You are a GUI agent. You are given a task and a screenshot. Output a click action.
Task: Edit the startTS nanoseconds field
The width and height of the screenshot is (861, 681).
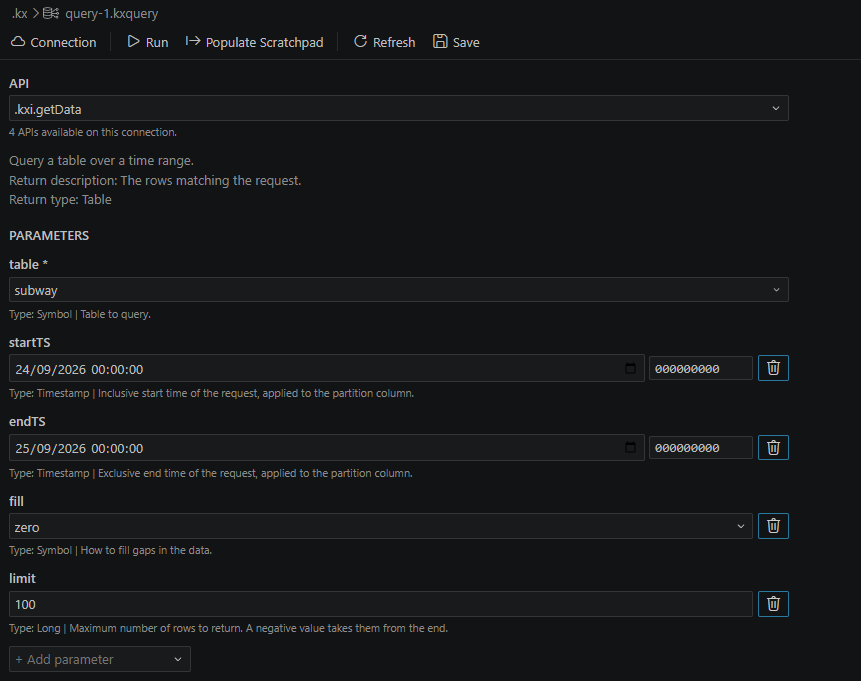701,368
